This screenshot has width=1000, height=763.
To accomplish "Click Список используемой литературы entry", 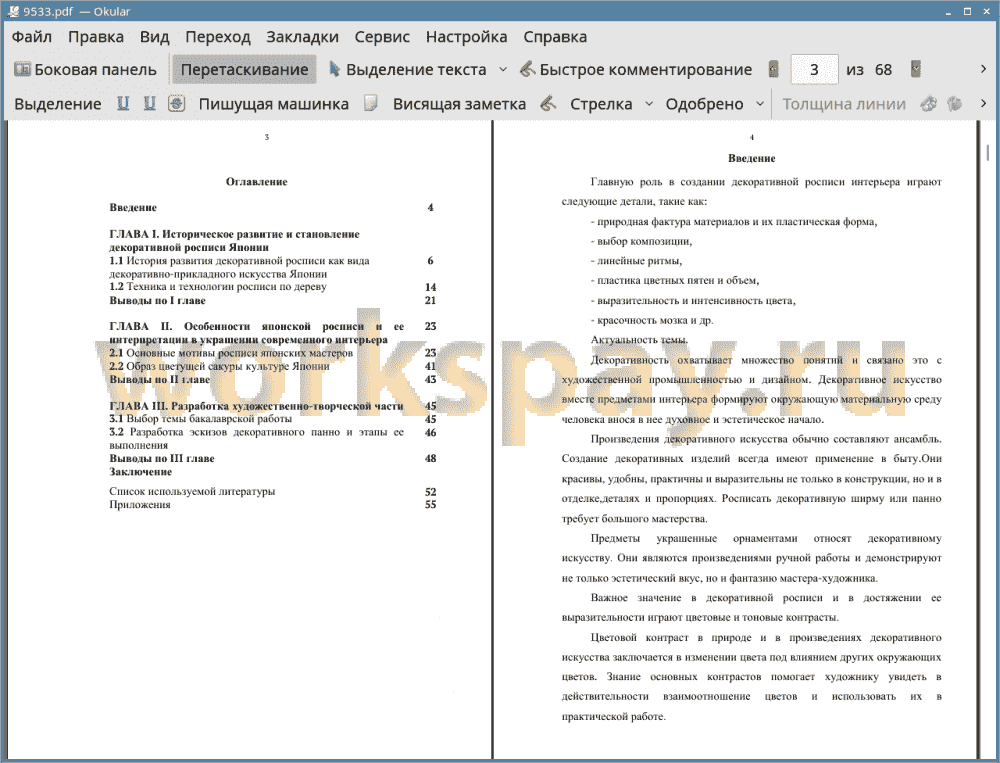I will (x=192, y=492).
